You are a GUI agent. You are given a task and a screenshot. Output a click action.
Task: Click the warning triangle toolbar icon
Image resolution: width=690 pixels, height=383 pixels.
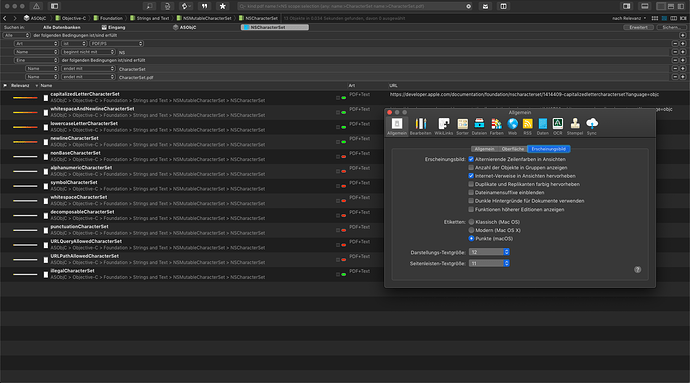pyautogui.click(x=37, y=6)
